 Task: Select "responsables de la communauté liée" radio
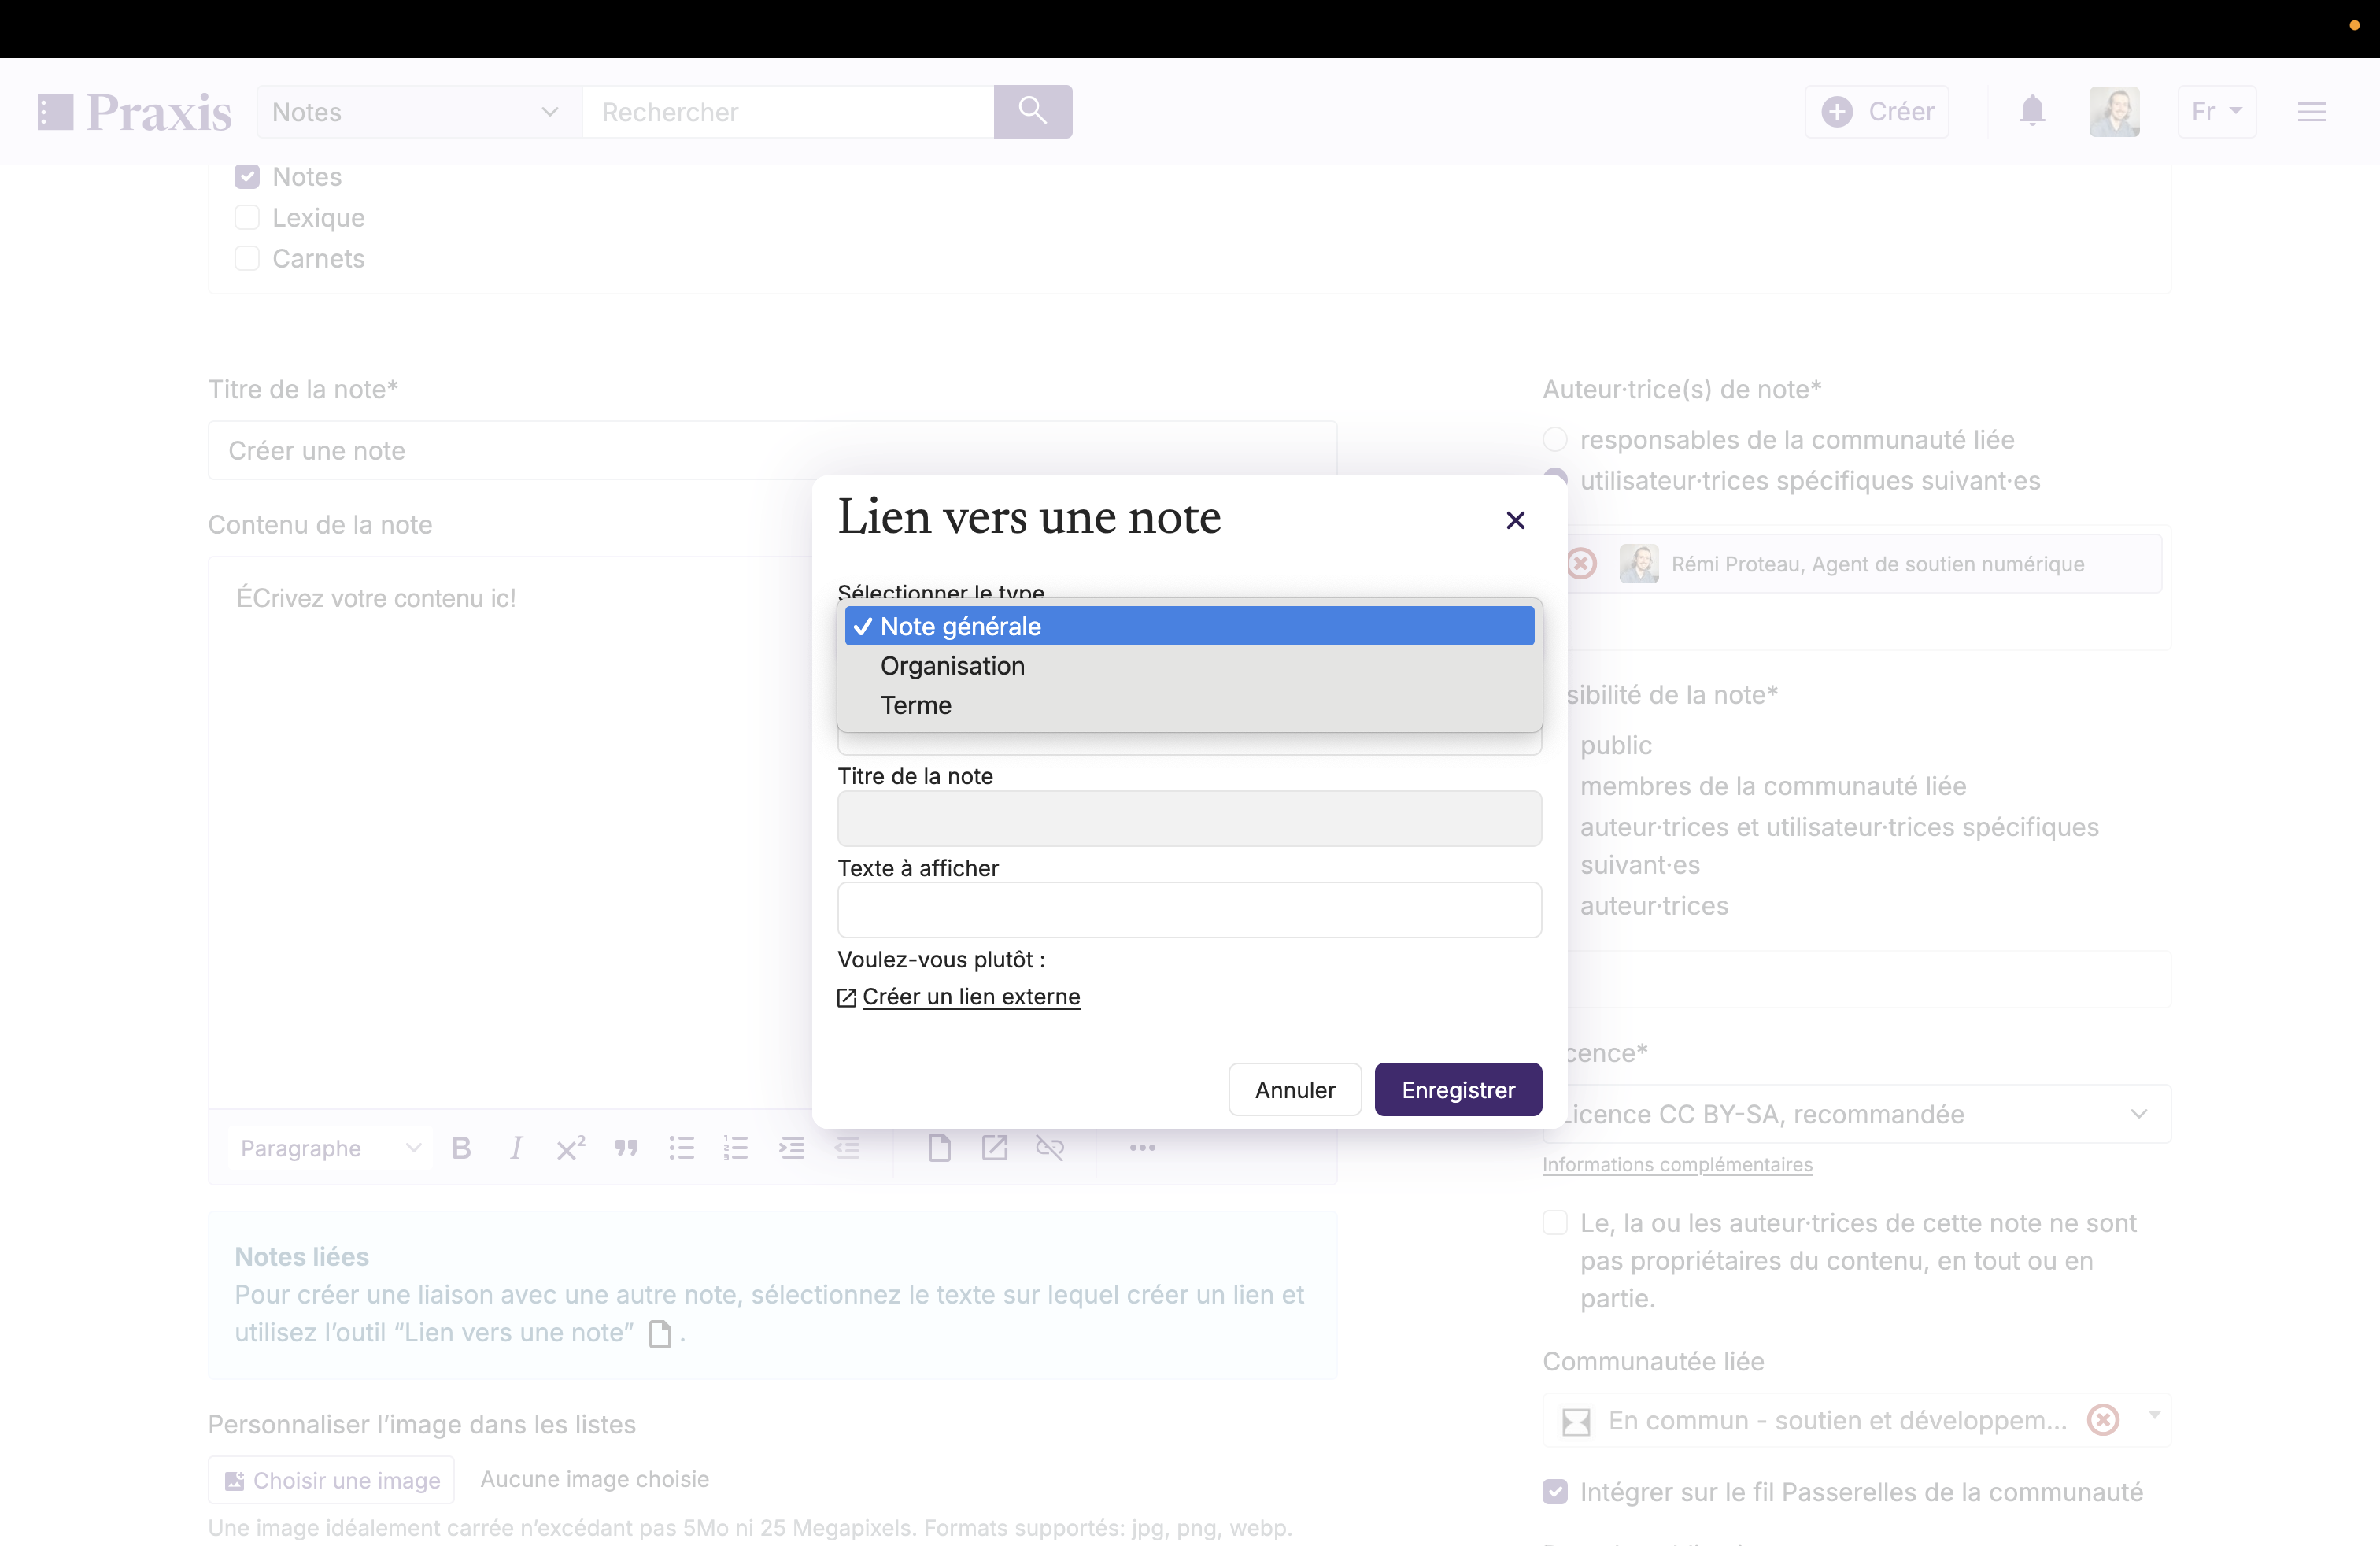pyautogui.click(x=1555, y=440)
